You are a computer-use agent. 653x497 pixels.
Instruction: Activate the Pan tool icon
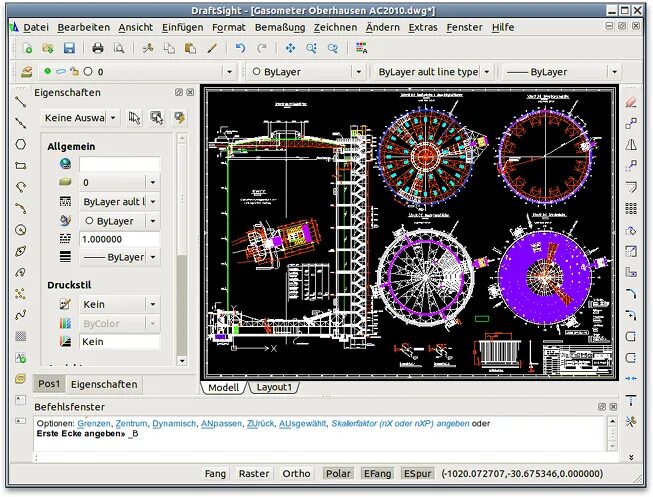[290, 48]
